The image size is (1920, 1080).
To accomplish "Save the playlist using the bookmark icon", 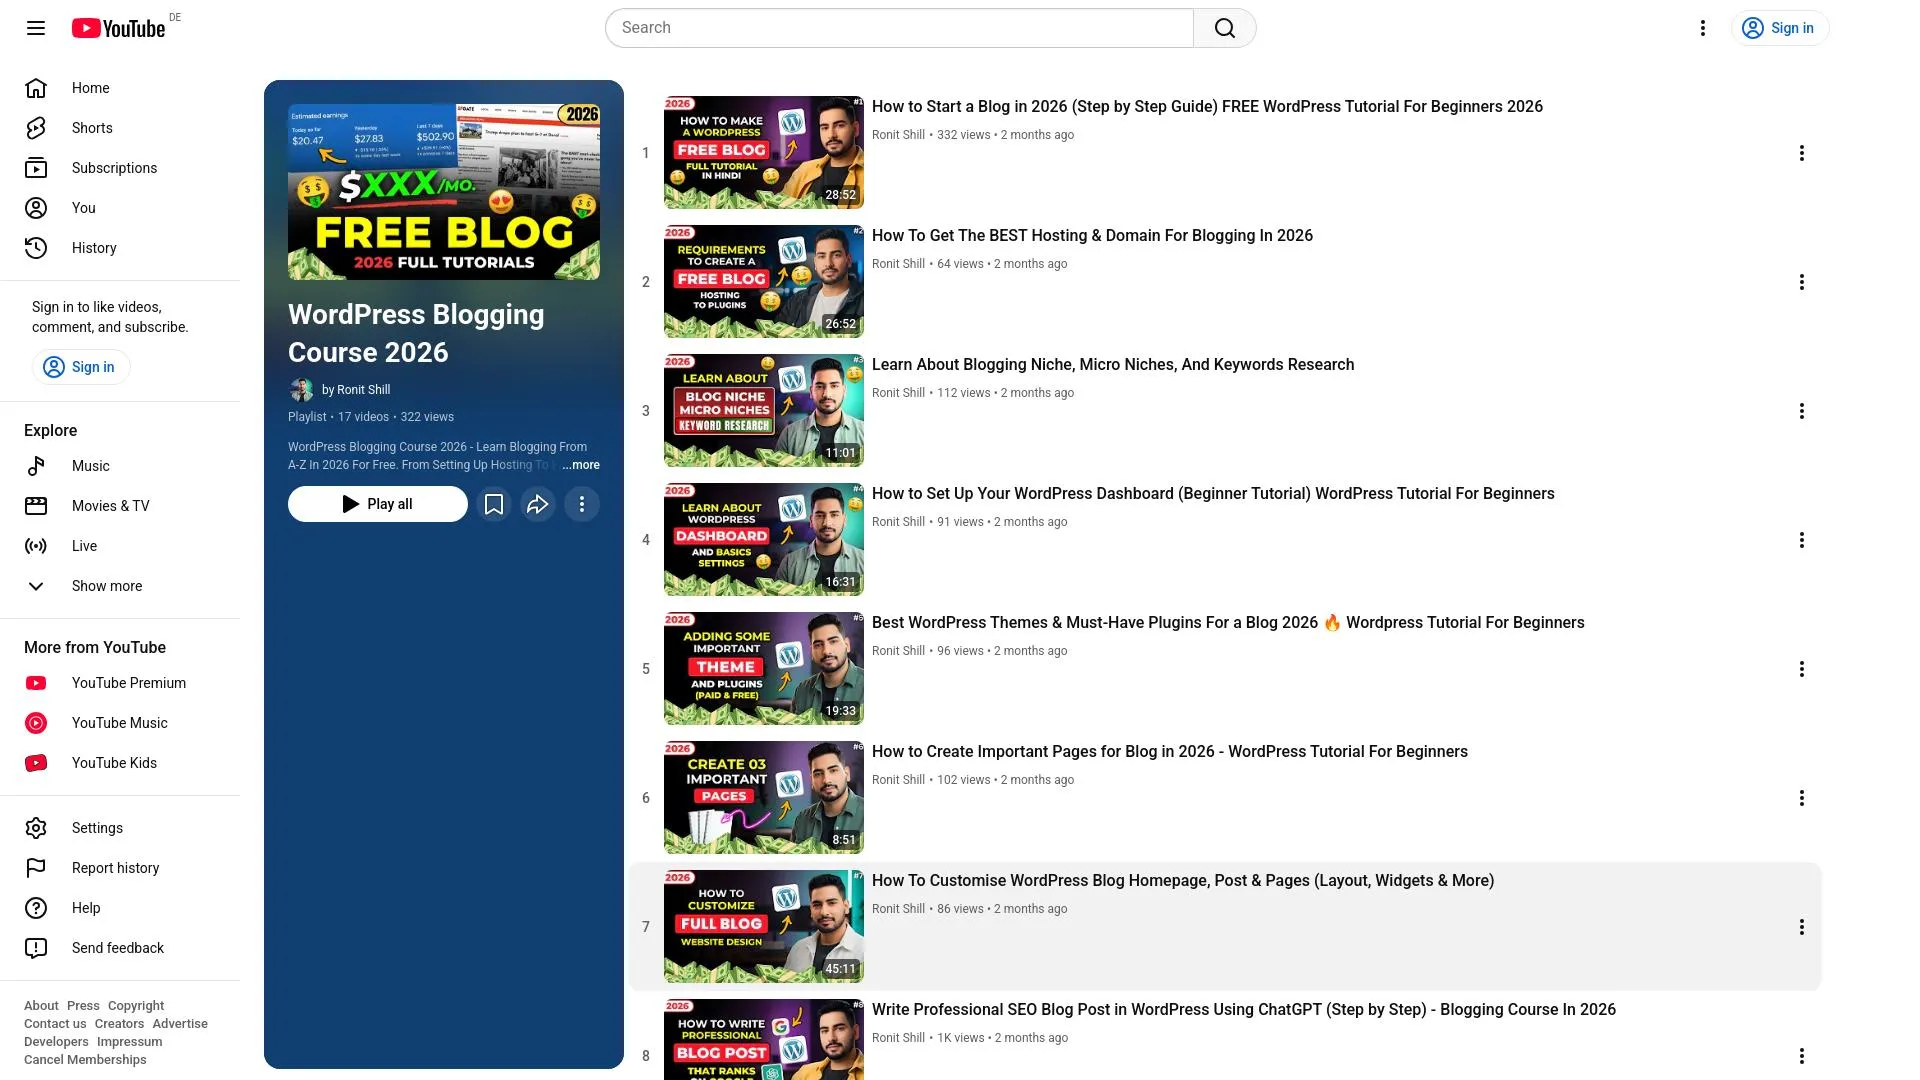I will point(494,504).
